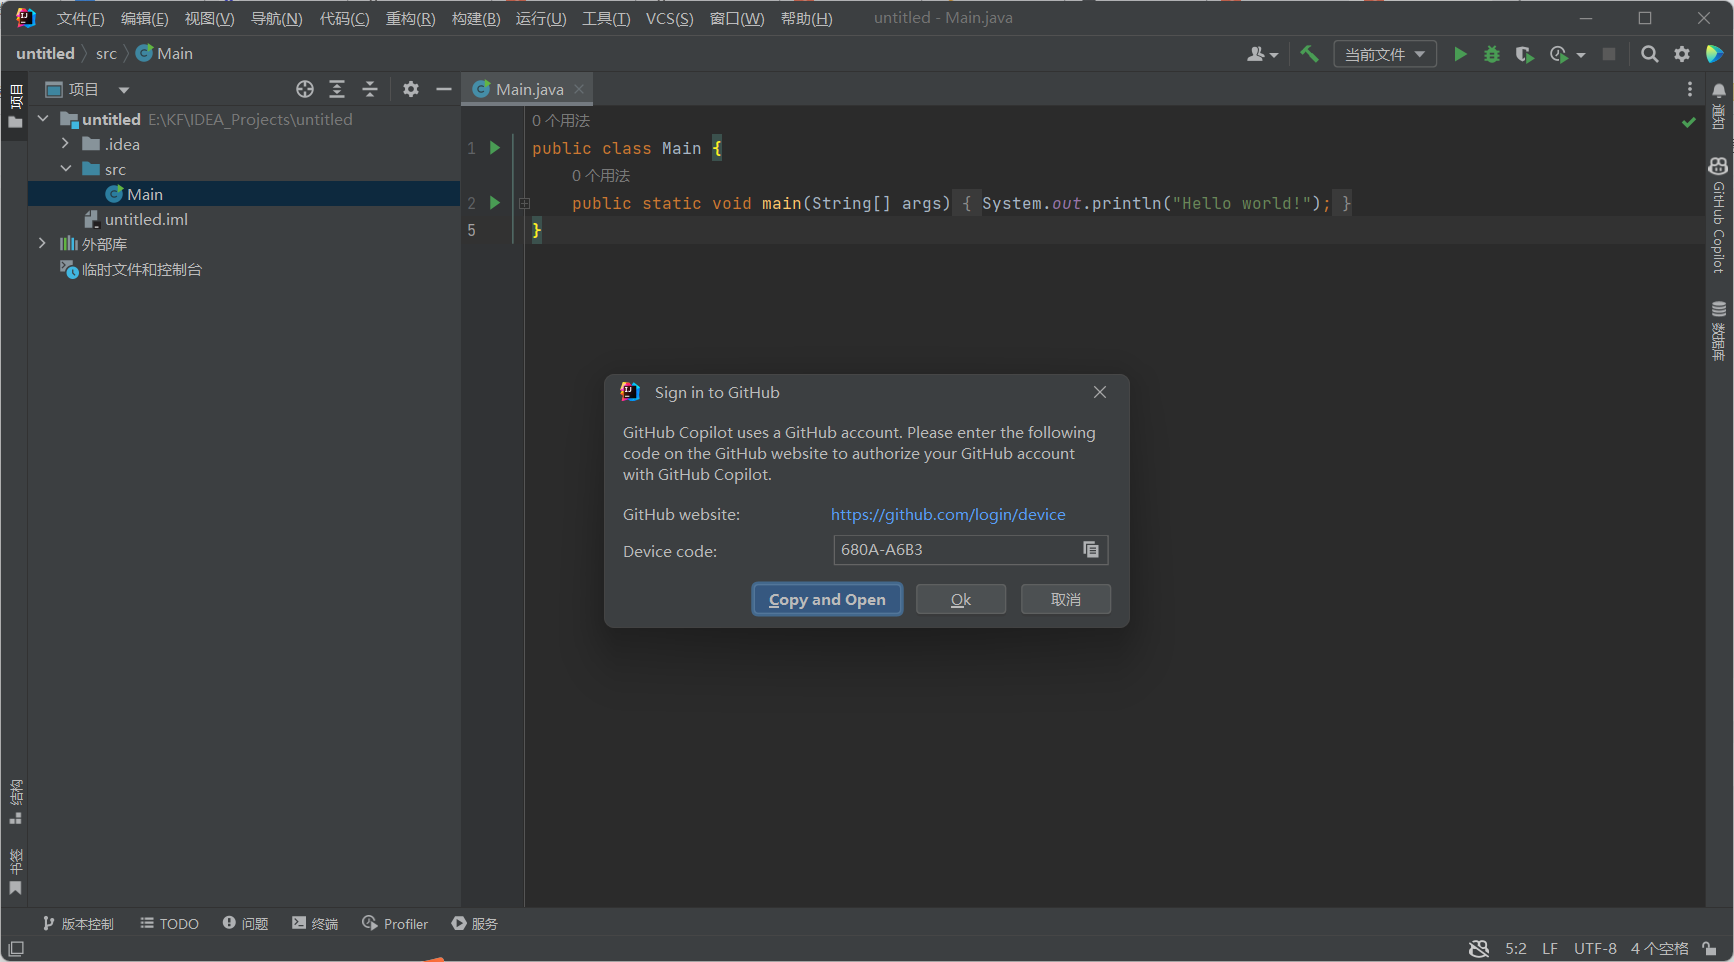Image resolution: width=1734 pixels, height=962 pixels.
Task: Open GitHub Copilot side tool window
Action: coord(1719,215)
